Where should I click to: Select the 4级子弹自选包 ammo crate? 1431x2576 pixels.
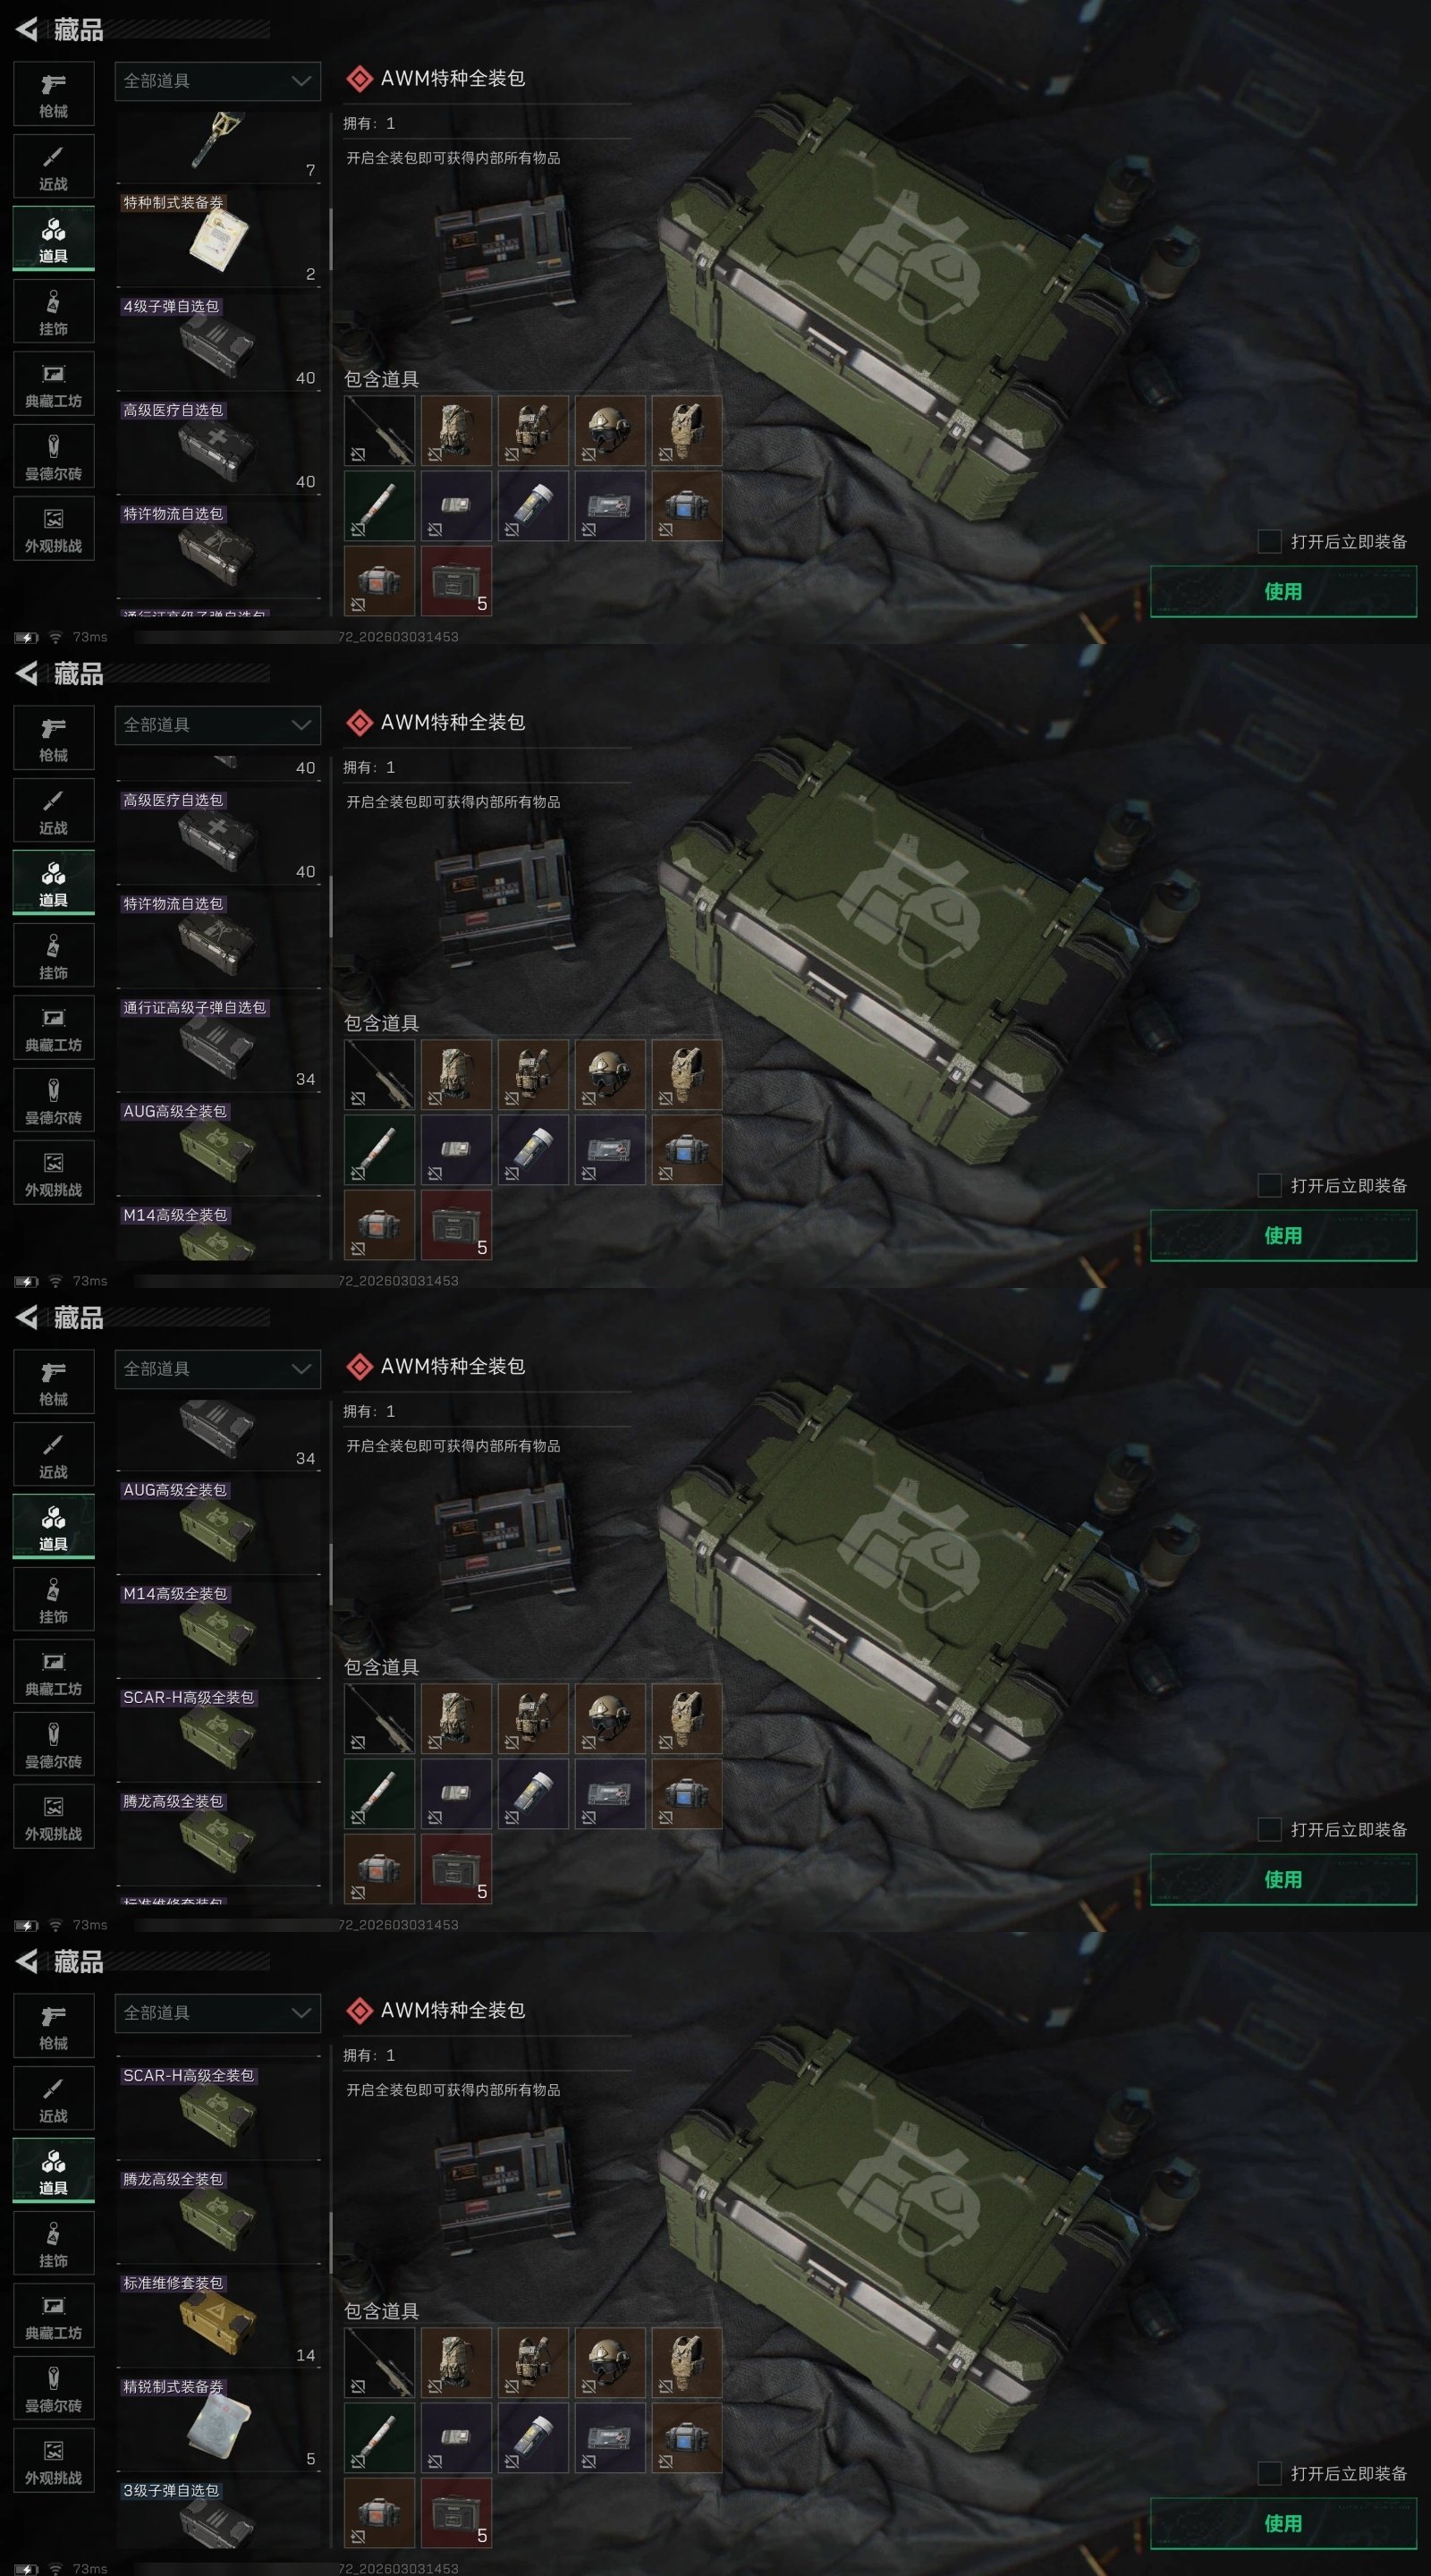pyautogui.click(x=218, y=342)
